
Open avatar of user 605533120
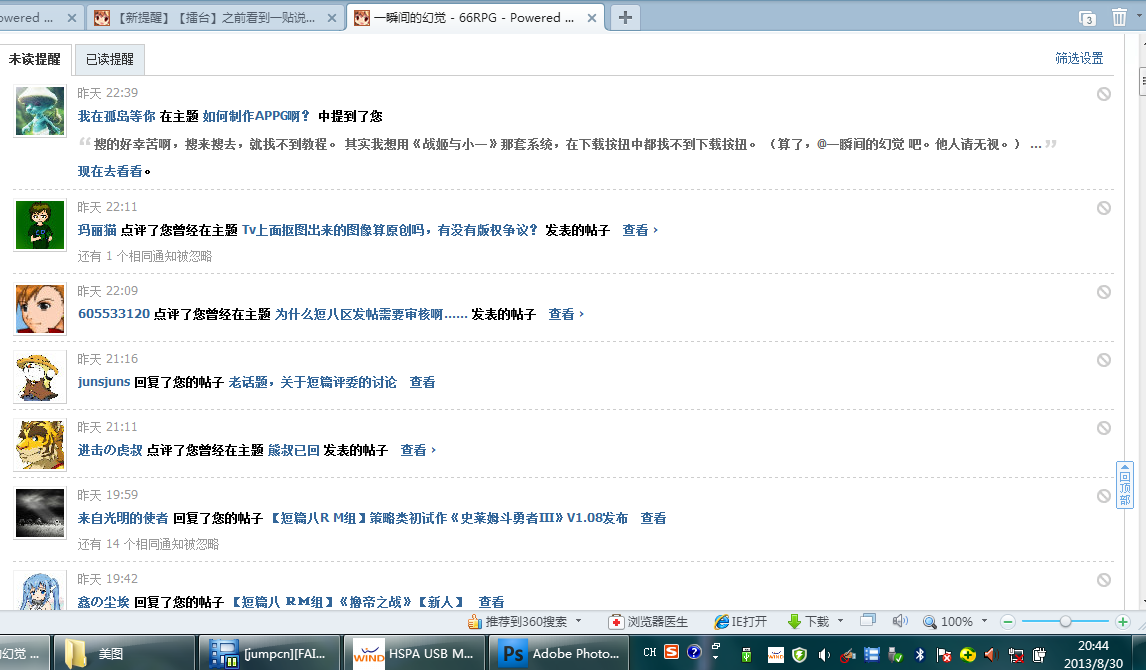40,309
